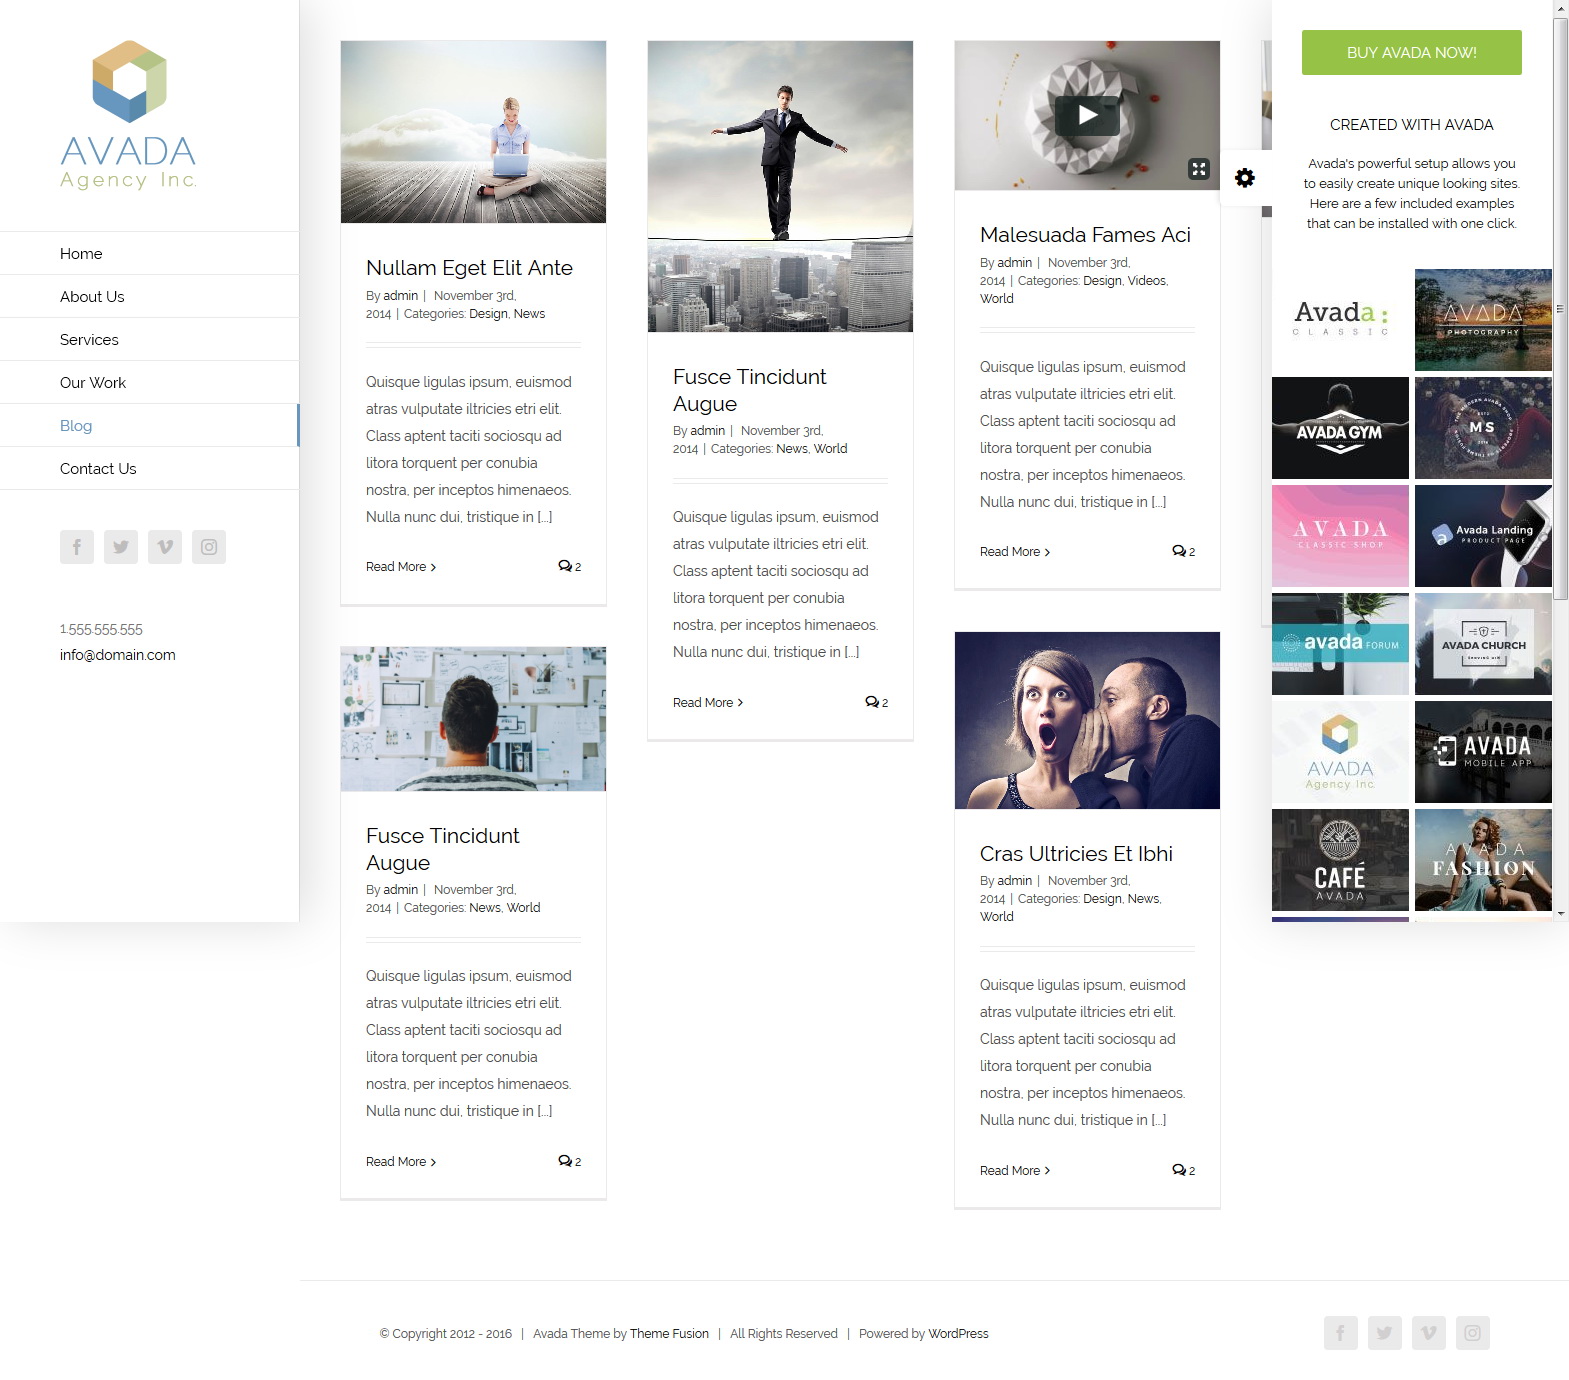Read More on Nullam Eget Elit Ante

[401, 567]
